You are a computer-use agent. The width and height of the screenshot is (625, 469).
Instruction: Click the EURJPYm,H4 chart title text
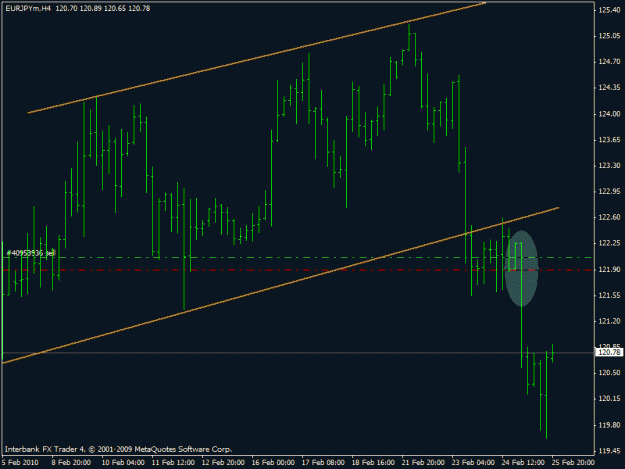pyautogui.click(x=28, y=8)
